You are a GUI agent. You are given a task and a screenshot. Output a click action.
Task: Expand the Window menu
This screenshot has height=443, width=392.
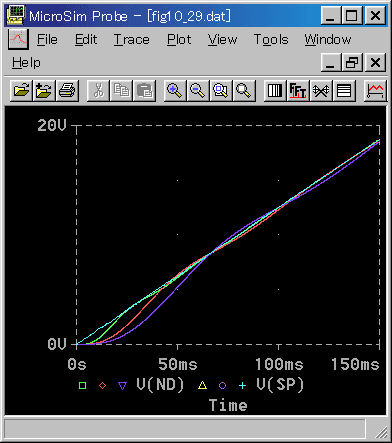point(328,40)
